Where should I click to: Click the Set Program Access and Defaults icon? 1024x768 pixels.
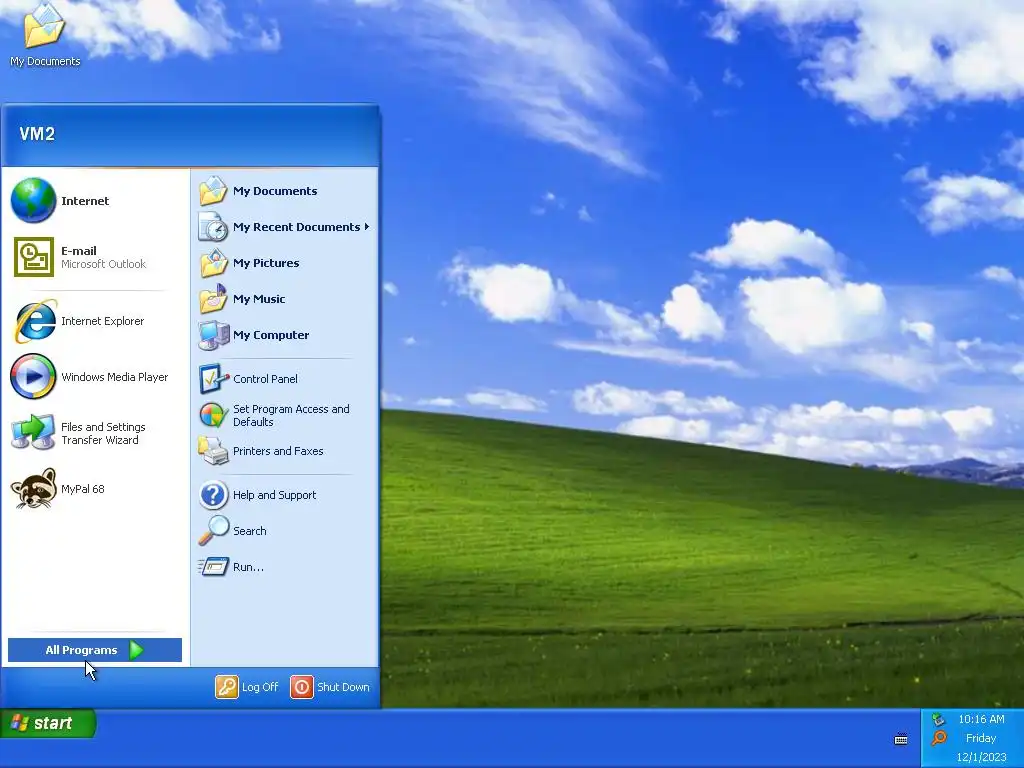(214, 415)
